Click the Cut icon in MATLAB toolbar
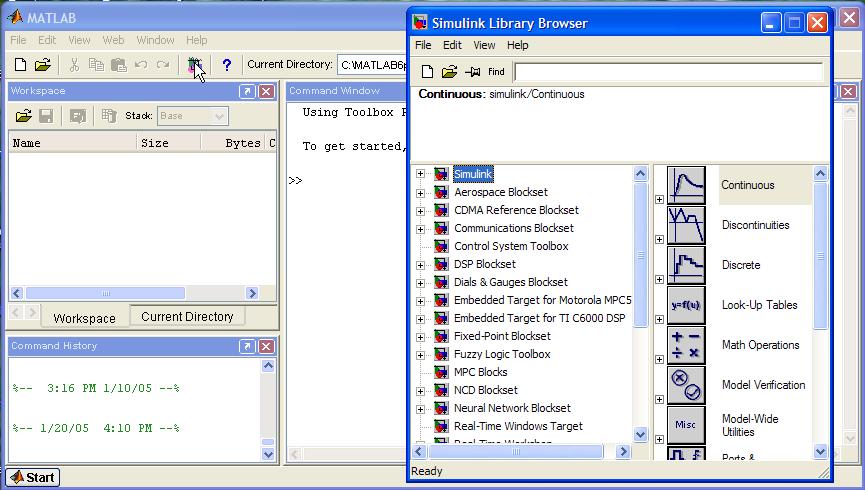This screenshot has width=865, height=490. tap(74, 65)
